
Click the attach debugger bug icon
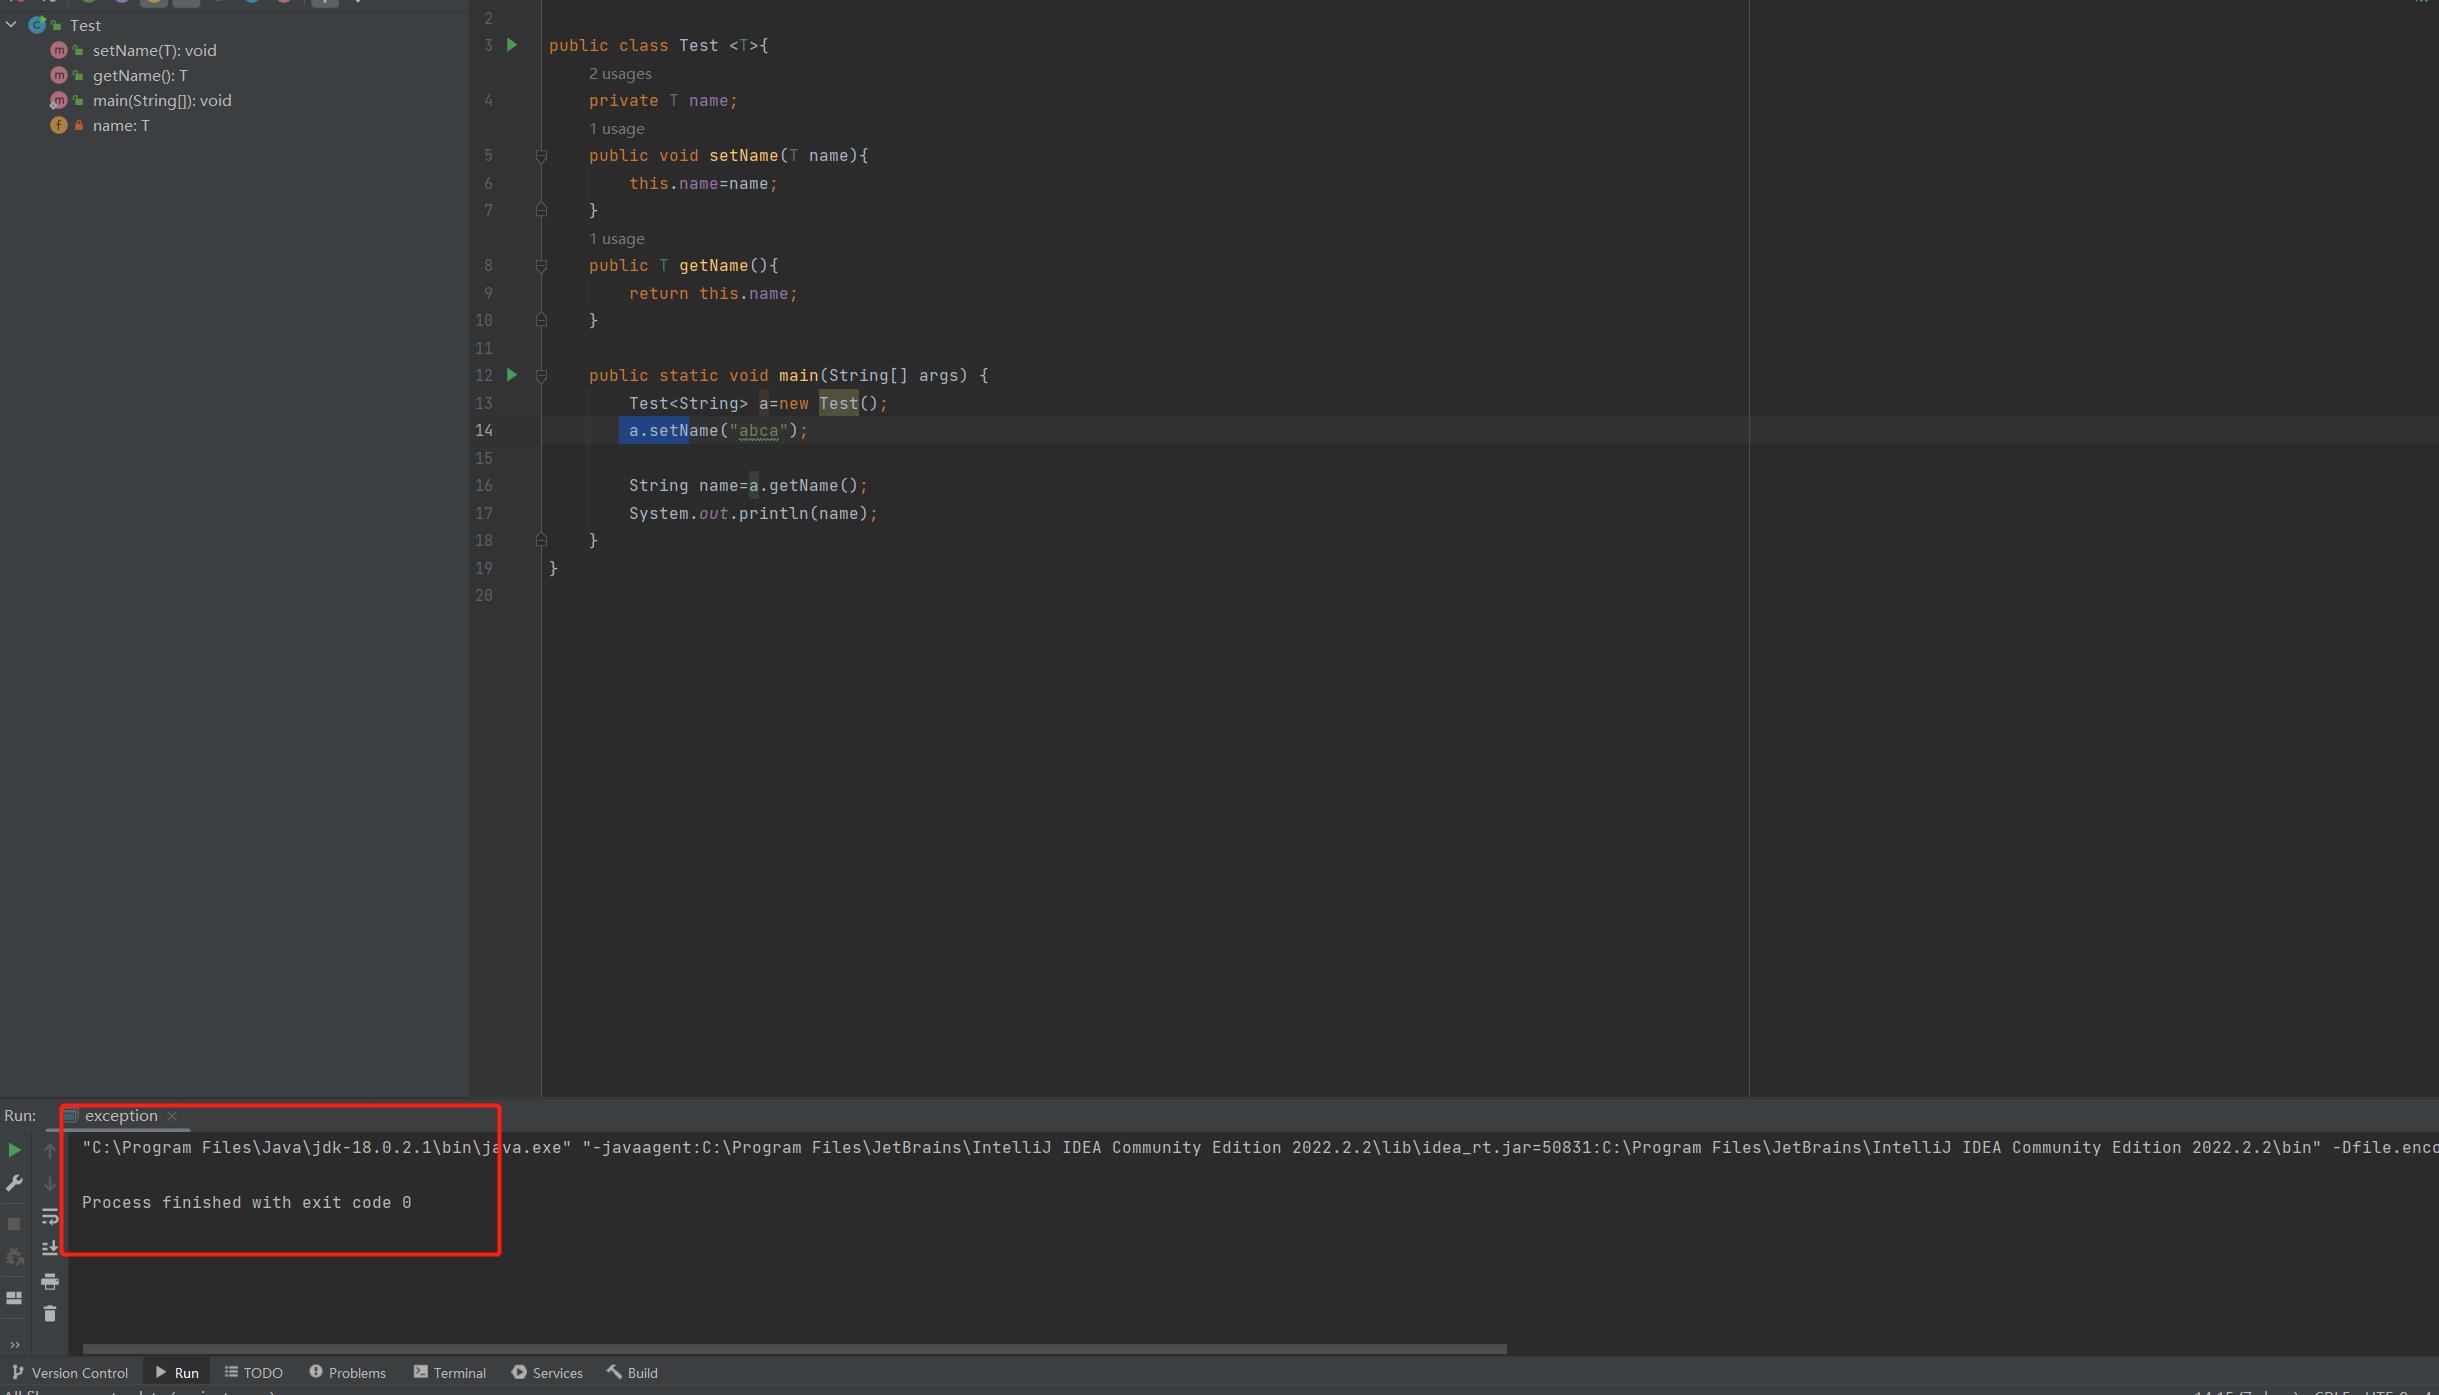[x=14, y=1257]
